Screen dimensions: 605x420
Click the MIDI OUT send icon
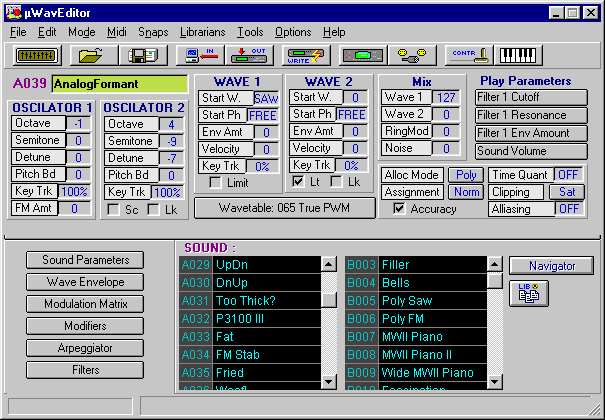(x=250, y=55)
